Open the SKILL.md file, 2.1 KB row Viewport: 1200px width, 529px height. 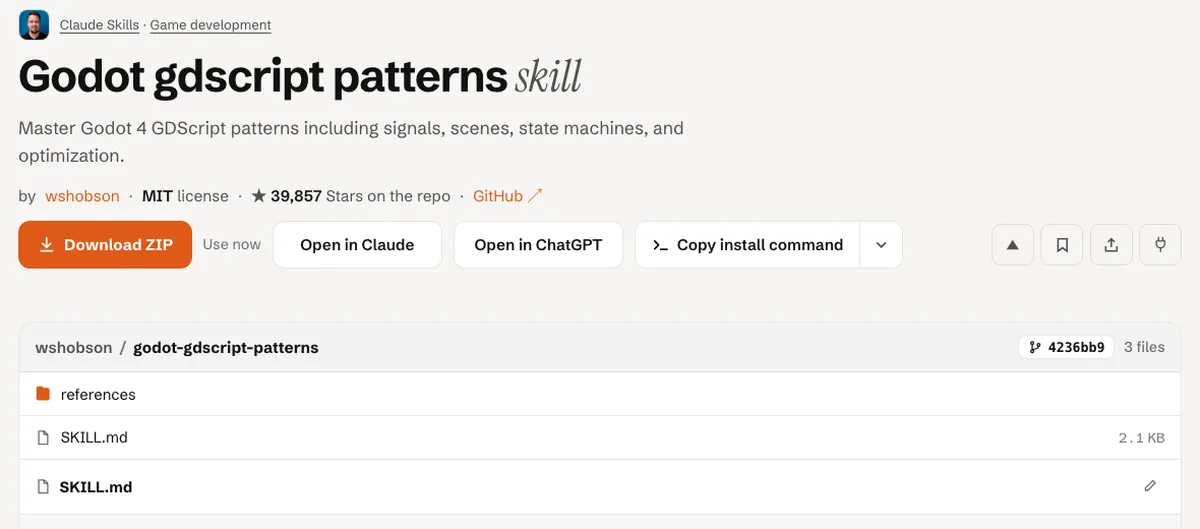(x=600, y=437)
